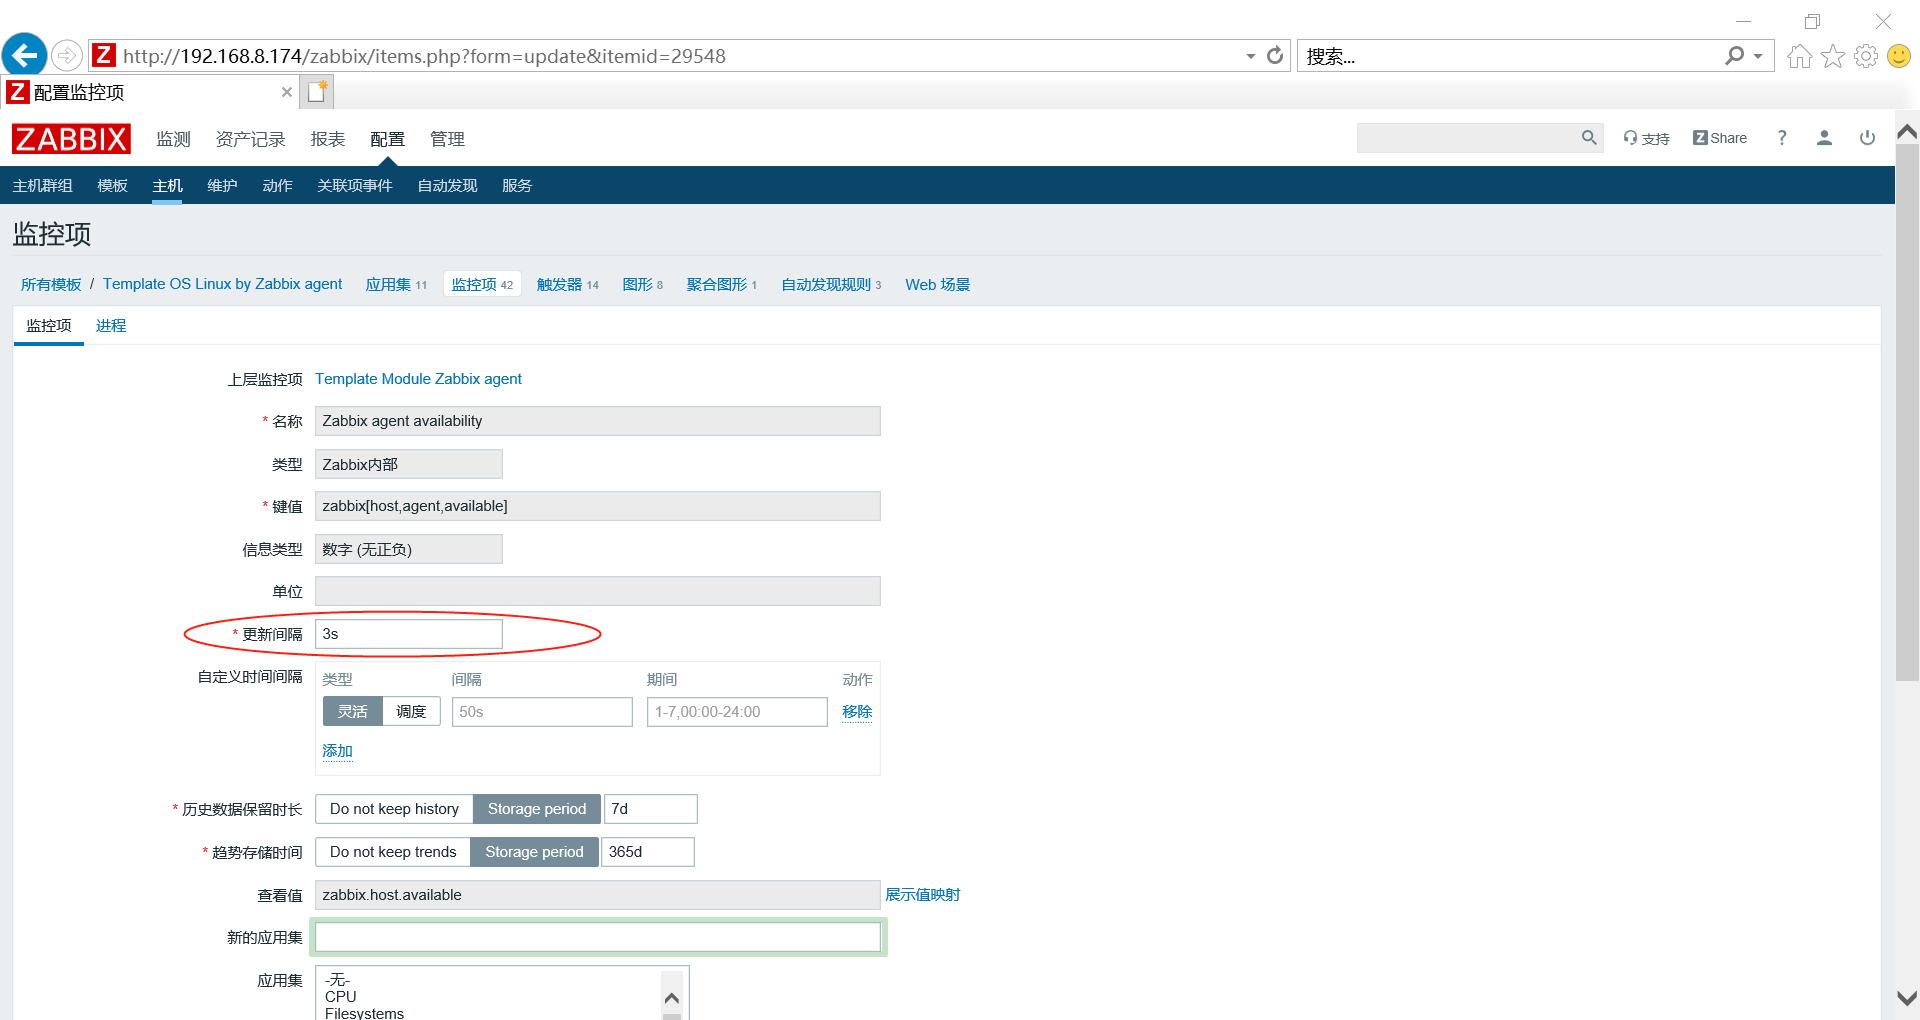
Task: Click the Zabbix search magnifier icon
Action: (1589, 138)
